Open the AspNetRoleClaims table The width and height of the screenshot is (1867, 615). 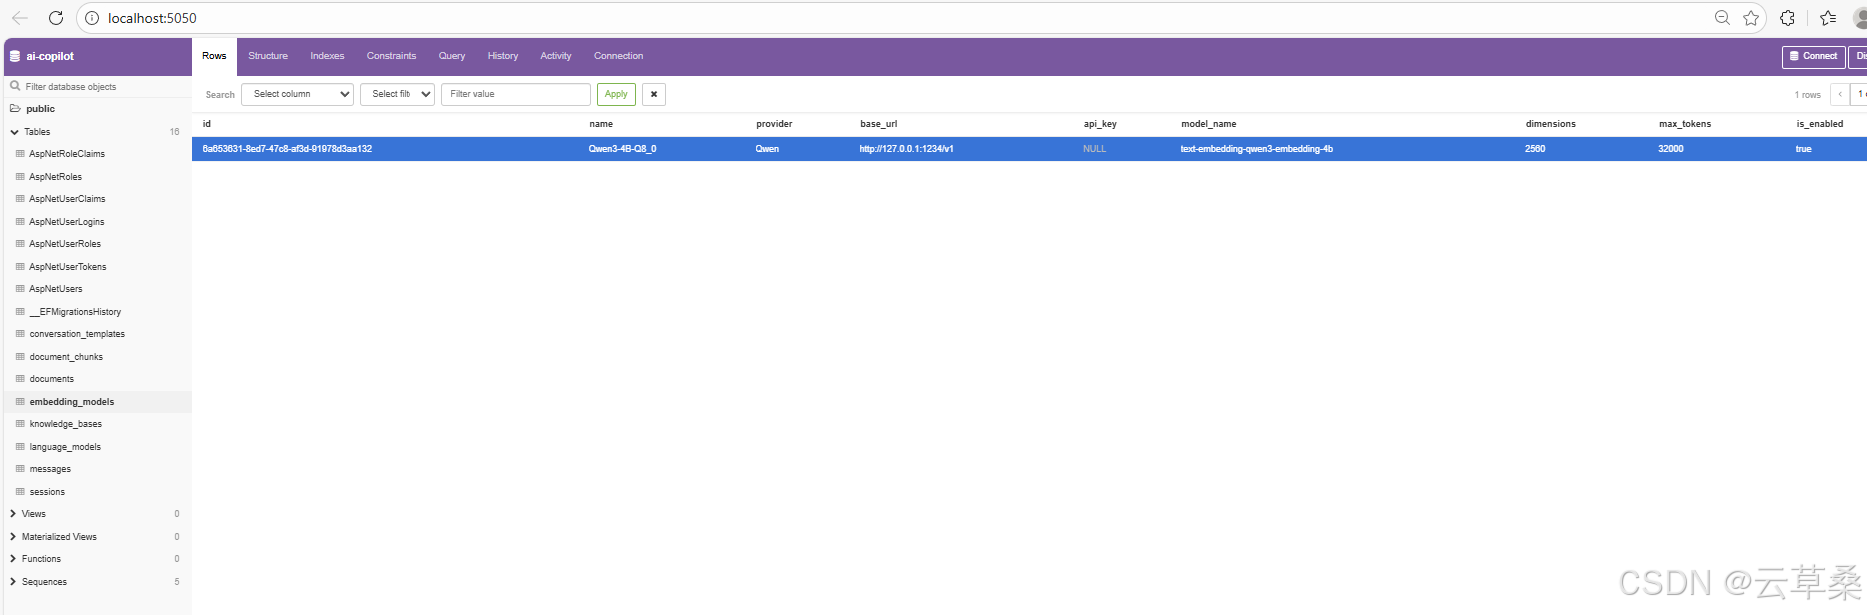(x=67, y=153)
